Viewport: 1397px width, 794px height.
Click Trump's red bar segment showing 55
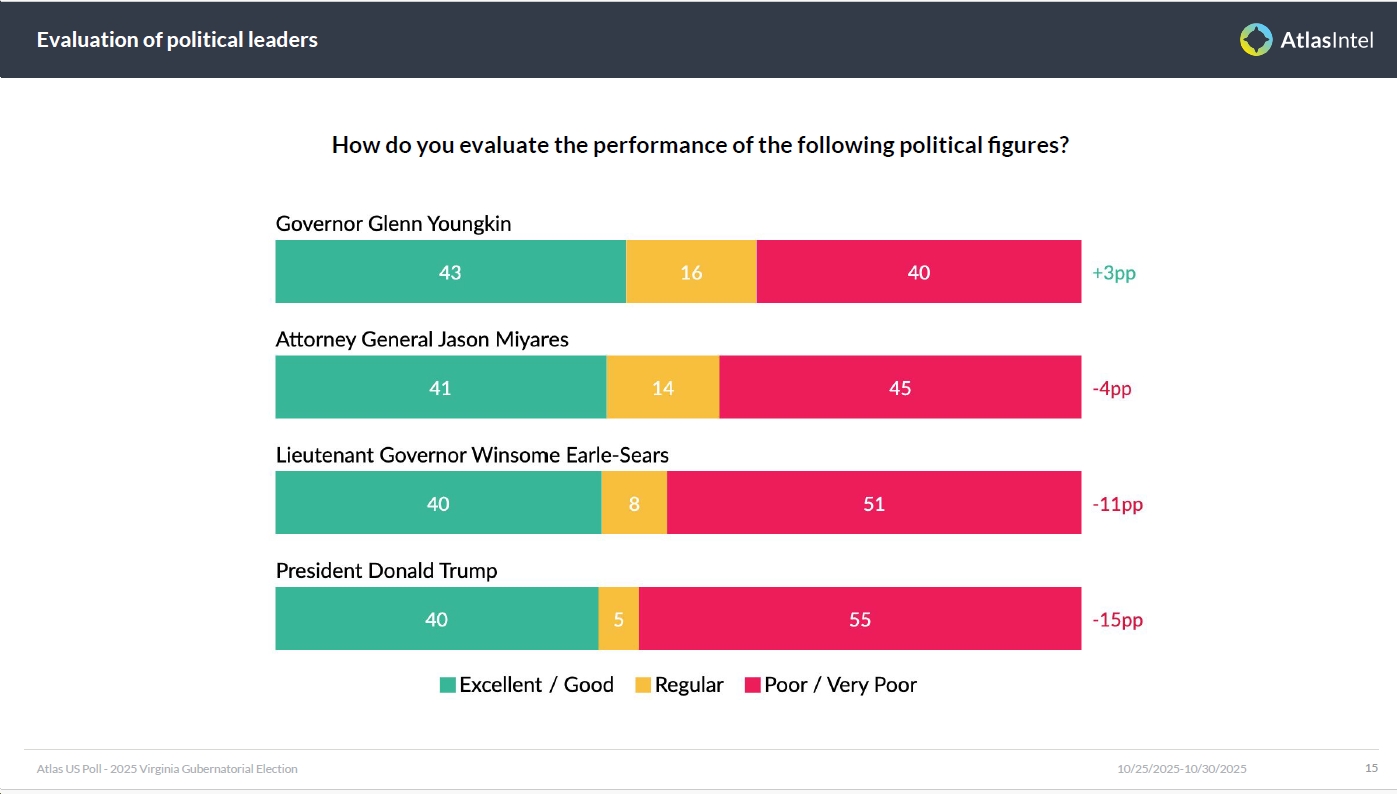[860, 619]
